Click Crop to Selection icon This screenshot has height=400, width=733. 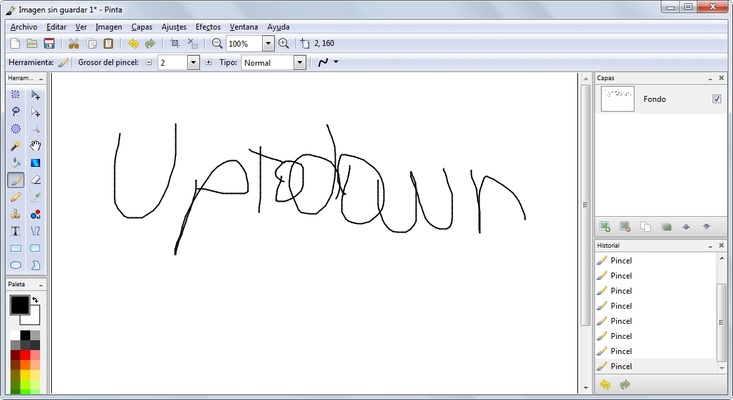(175, 43)
